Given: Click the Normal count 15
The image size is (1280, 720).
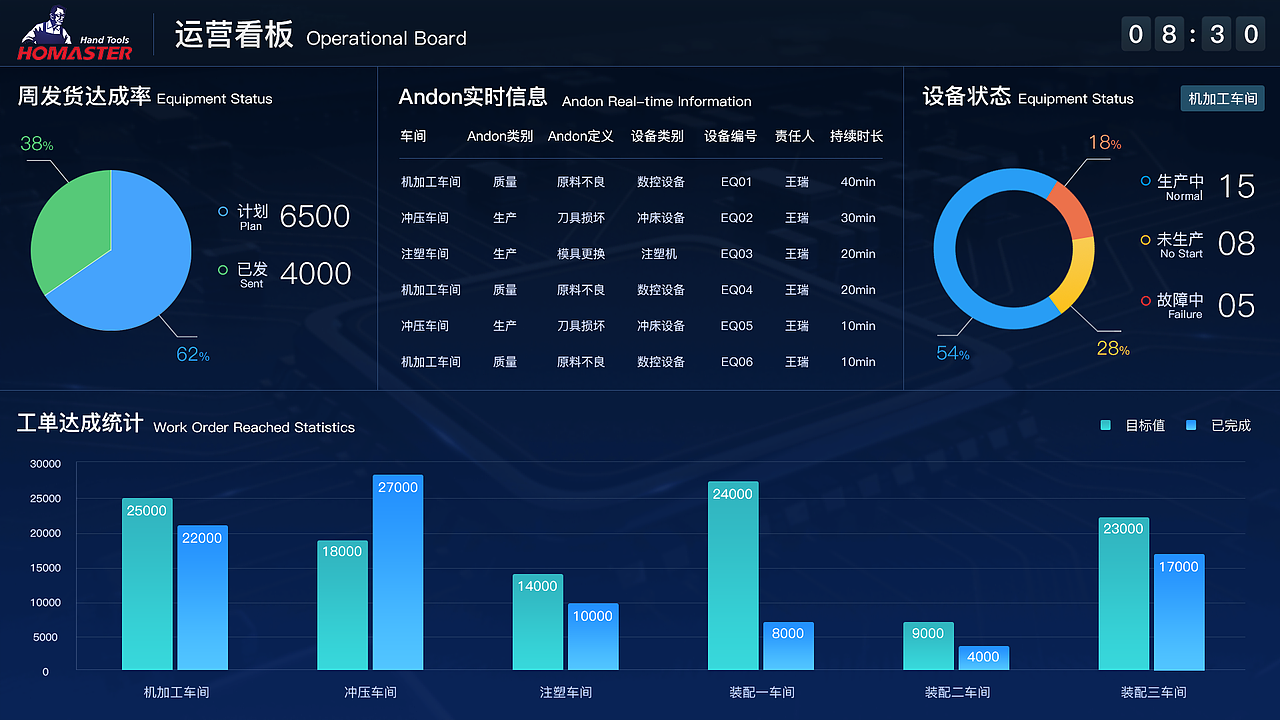Looking at the screenshot, I should pyautogui.click(x=1236, y=186).
